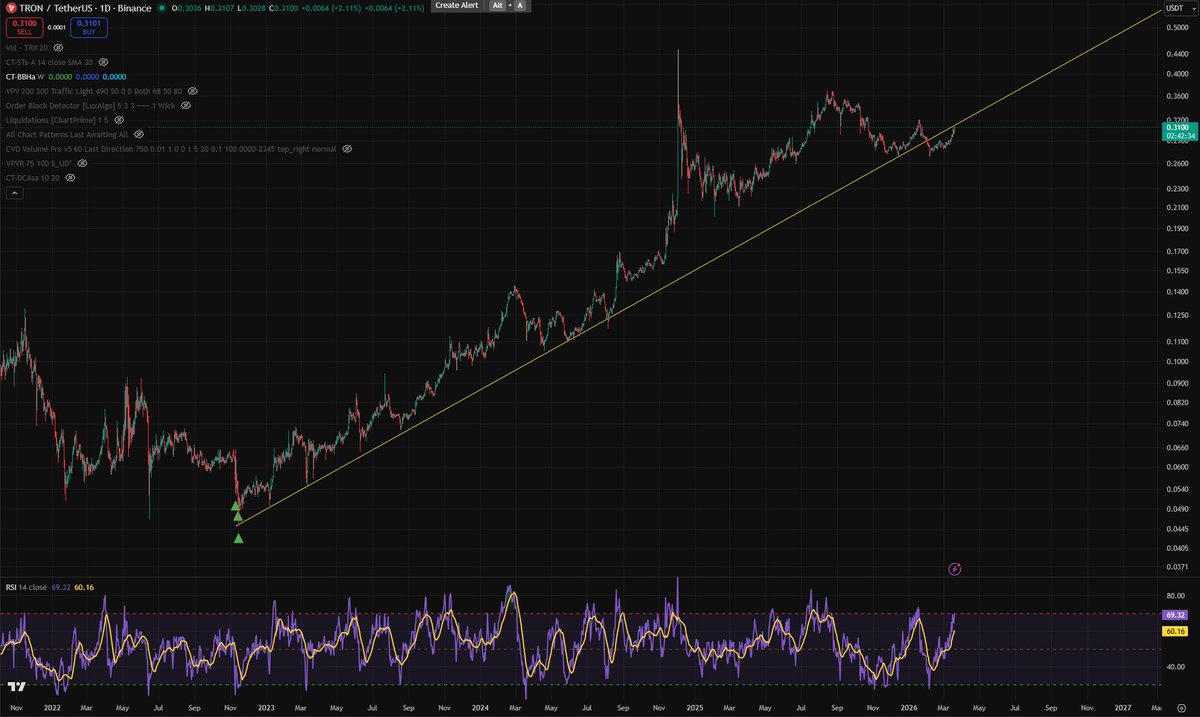The width and height of the screenshot is (1200, 717).
Task: Click the RSI average label 60.16
Action: point(1174,632)
